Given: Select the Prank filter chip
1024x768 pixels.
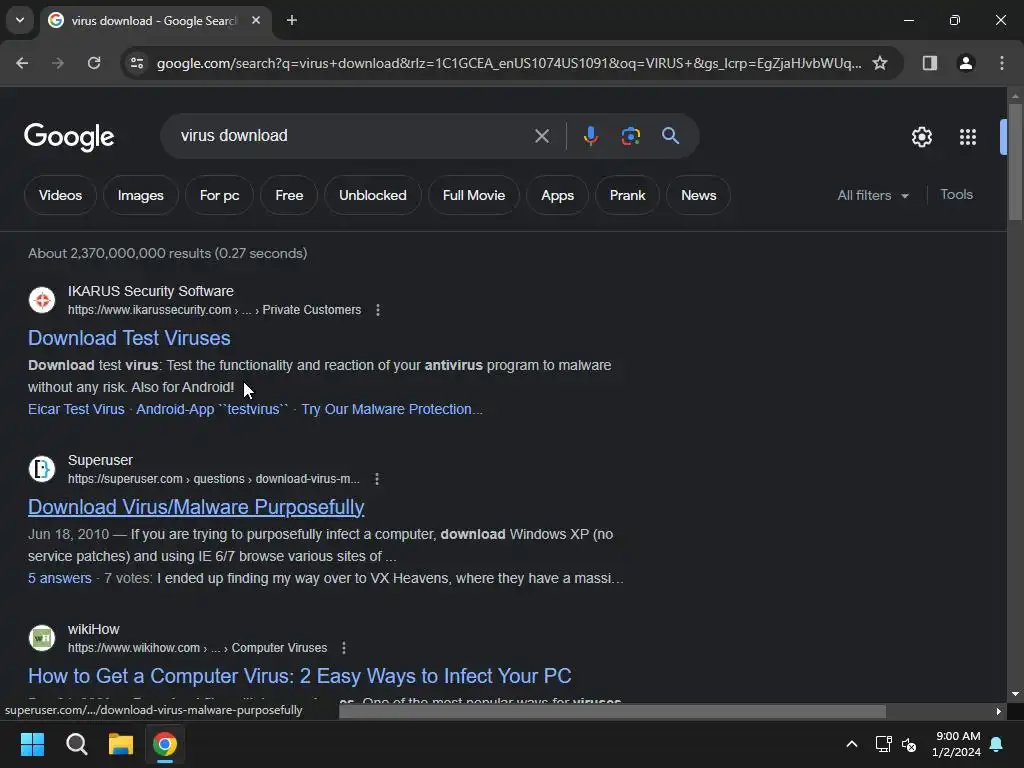Looking at the screenshot, I should (x=627, y=195).
